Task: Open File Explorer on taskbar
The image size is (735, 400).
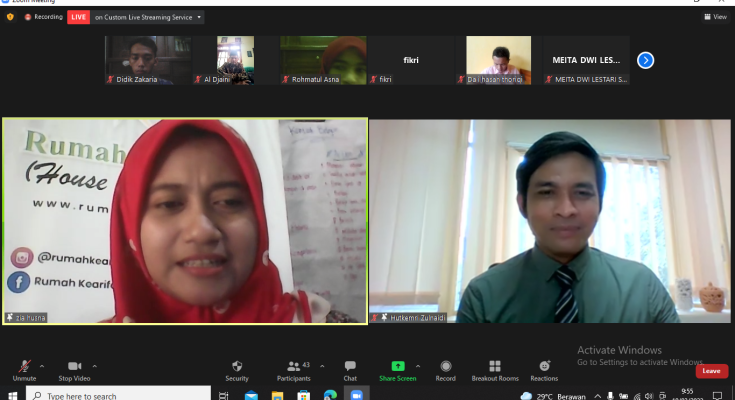Action: click(278, 395)
